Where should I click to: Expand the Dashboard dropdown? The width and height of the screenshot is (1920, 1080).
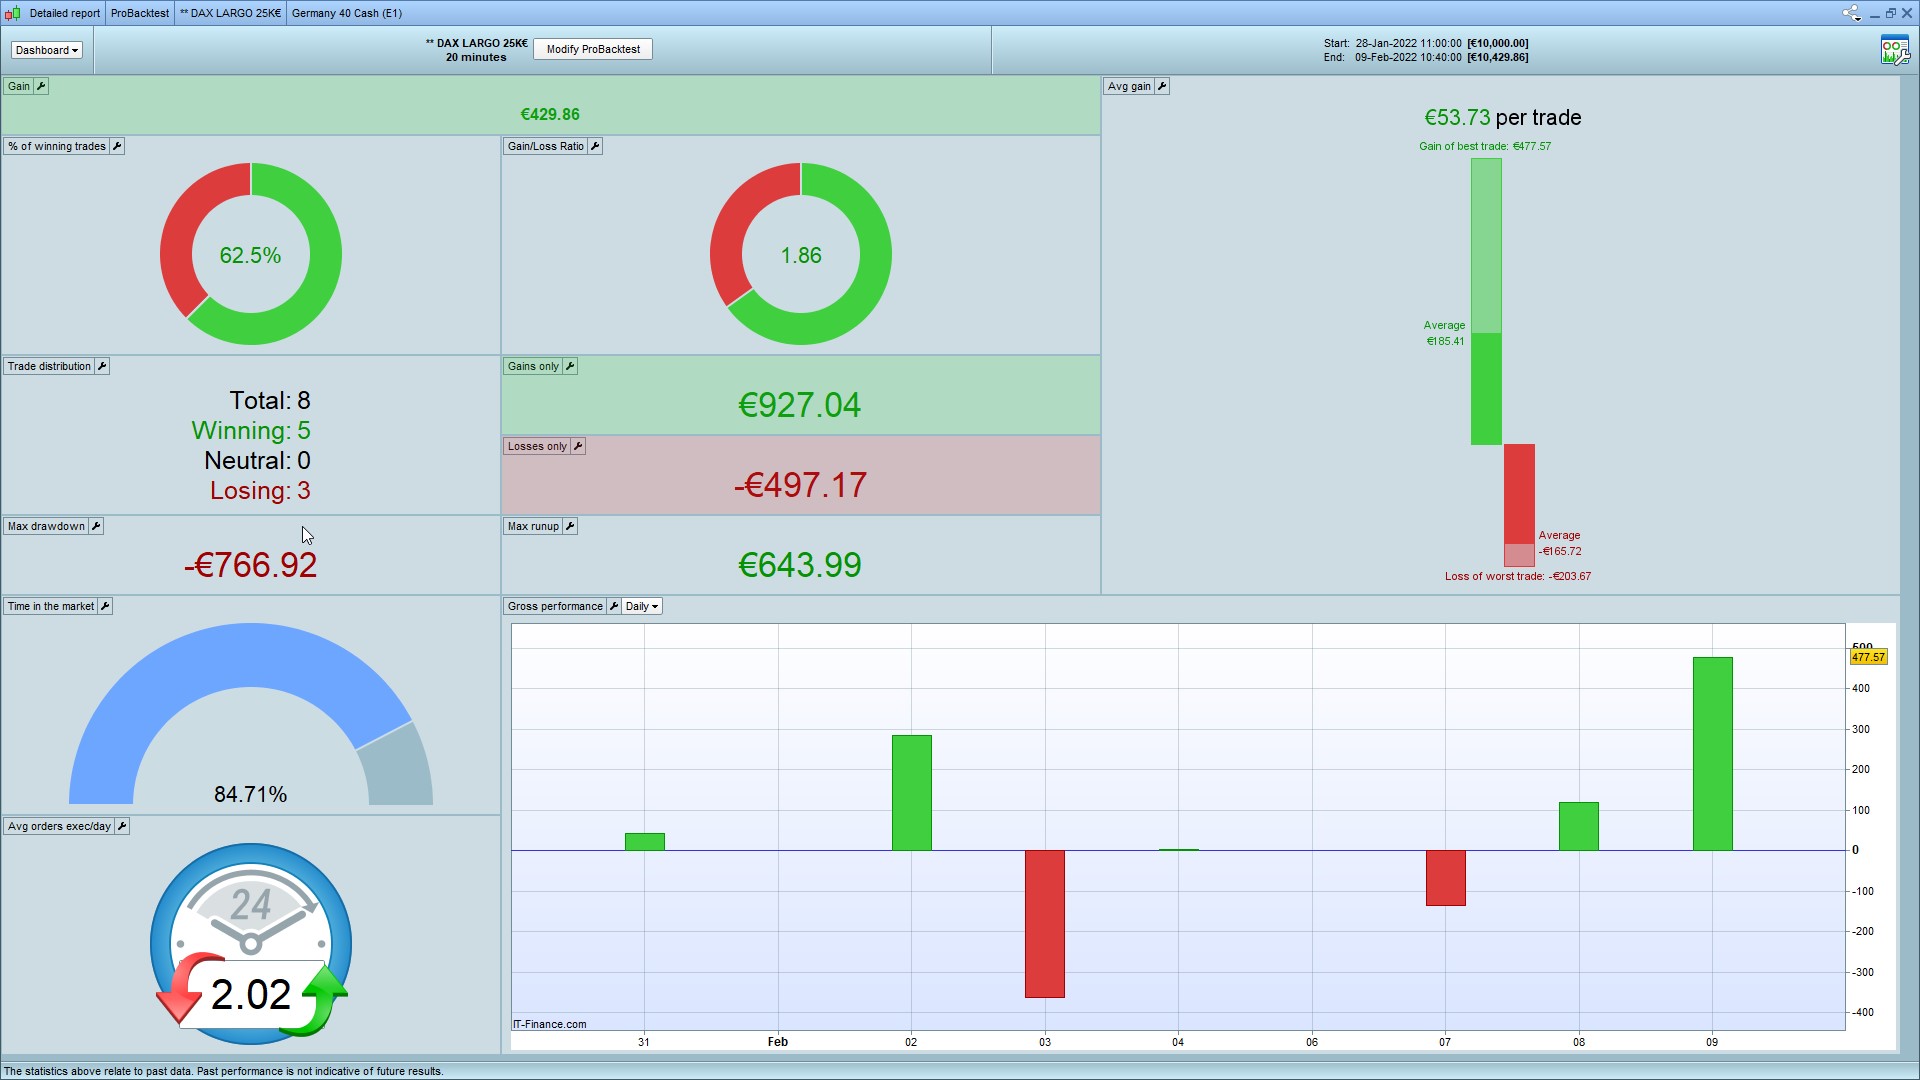pyautogui.click(x=46, y=50)
